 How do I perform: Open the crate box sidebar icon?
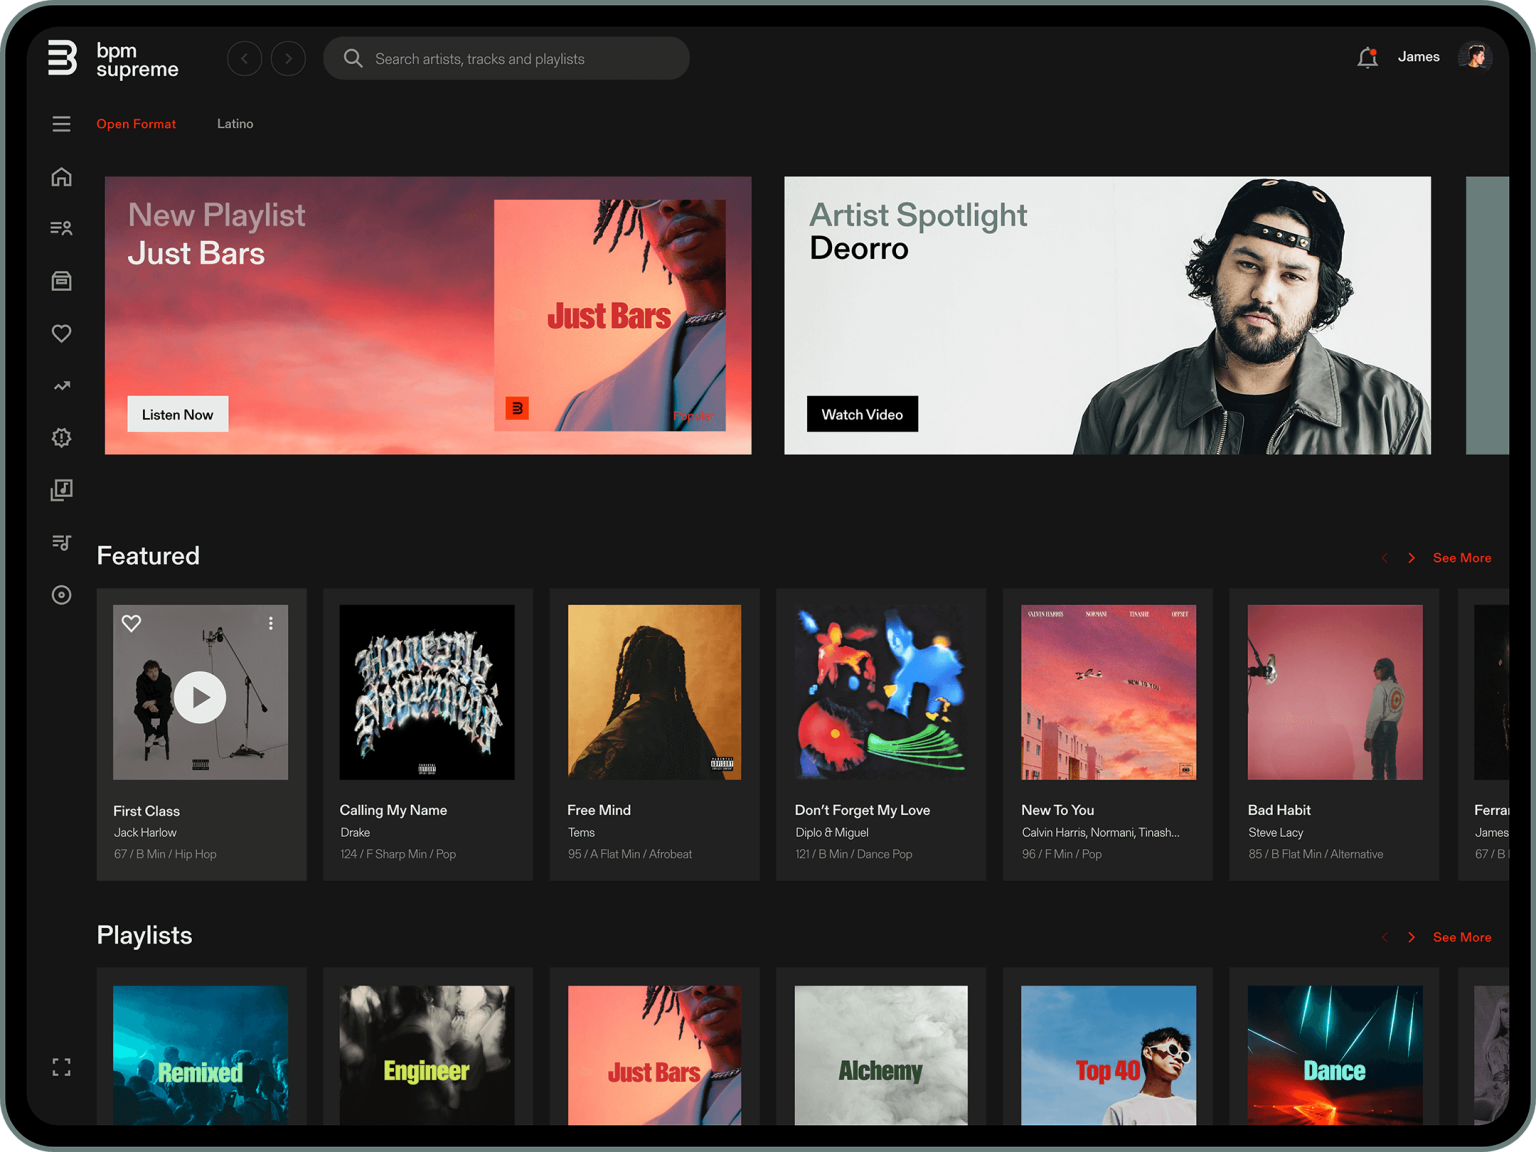61,281
